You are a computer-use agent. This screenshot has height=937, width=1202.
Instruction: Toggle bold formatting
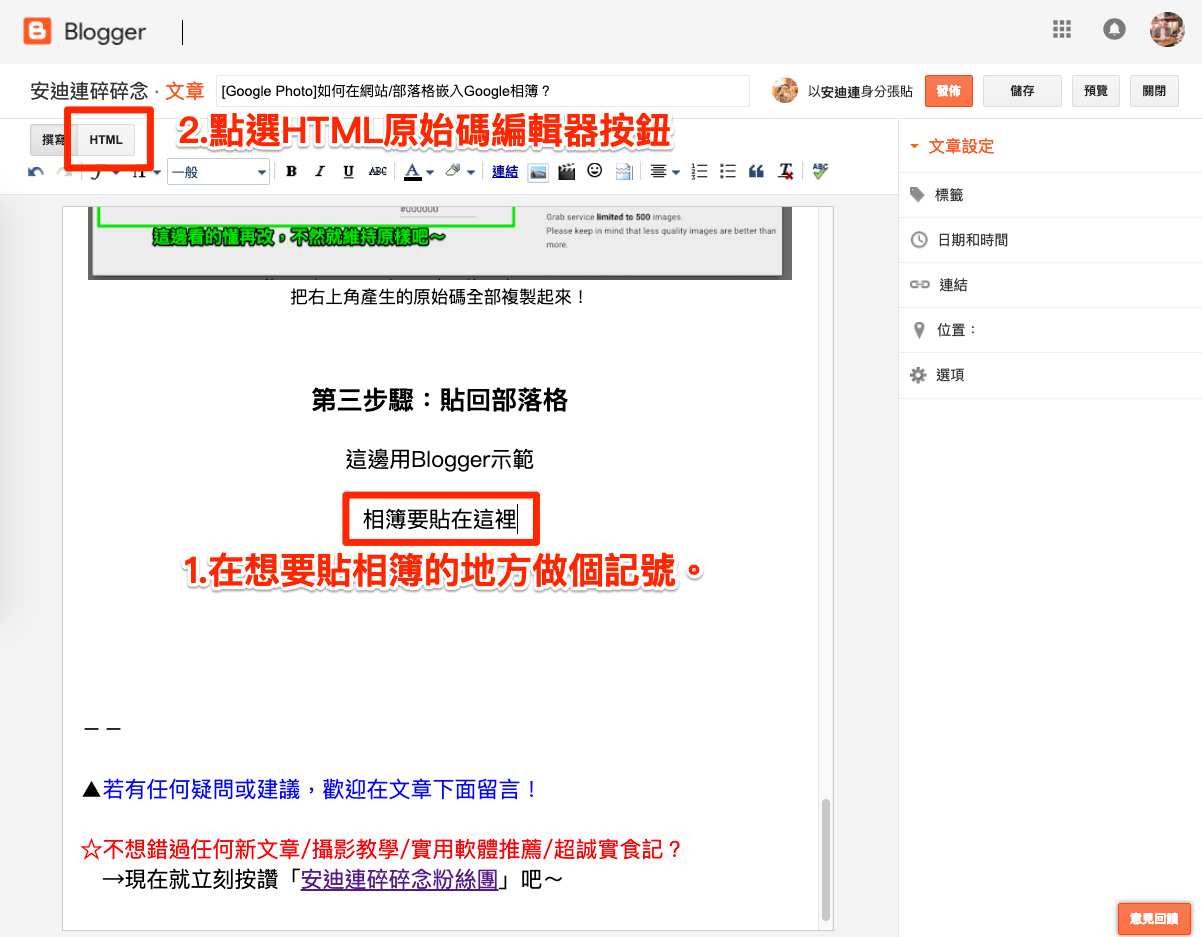[291, 172]
